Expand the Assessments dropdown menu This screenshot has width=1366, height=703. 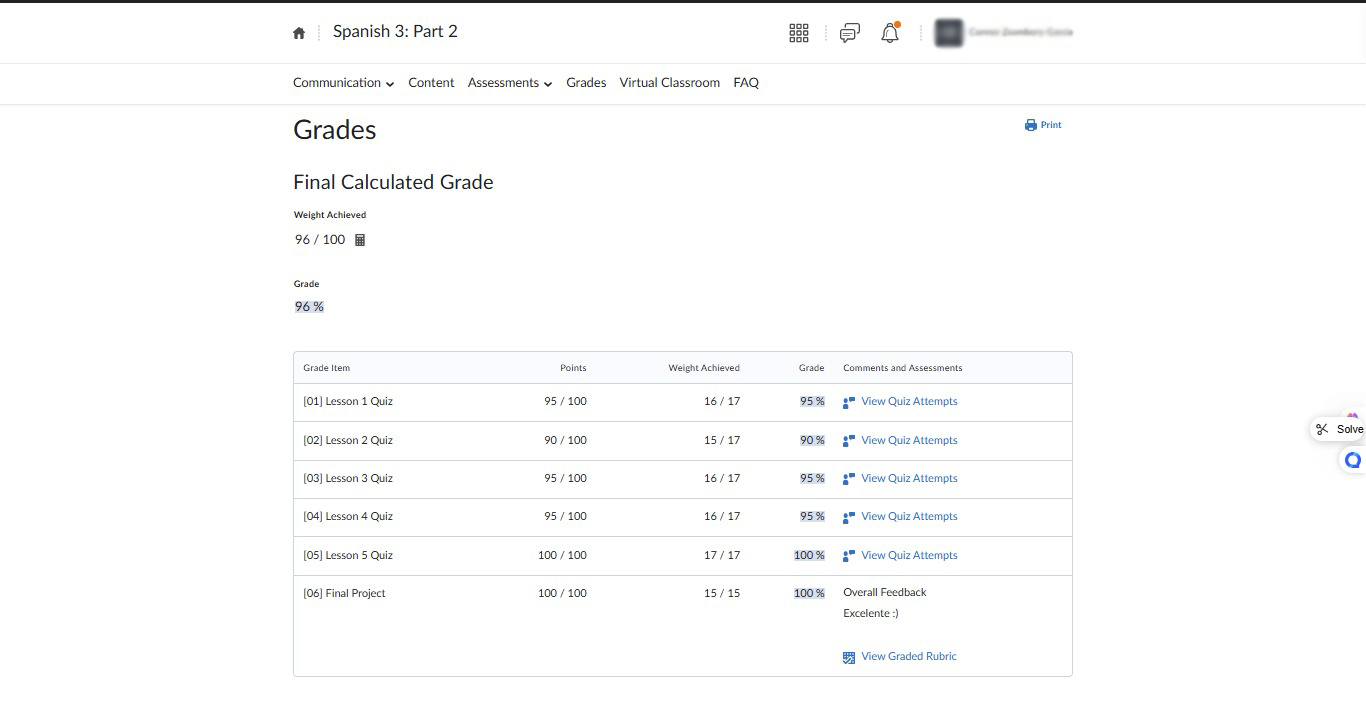(x=509, y=83)
